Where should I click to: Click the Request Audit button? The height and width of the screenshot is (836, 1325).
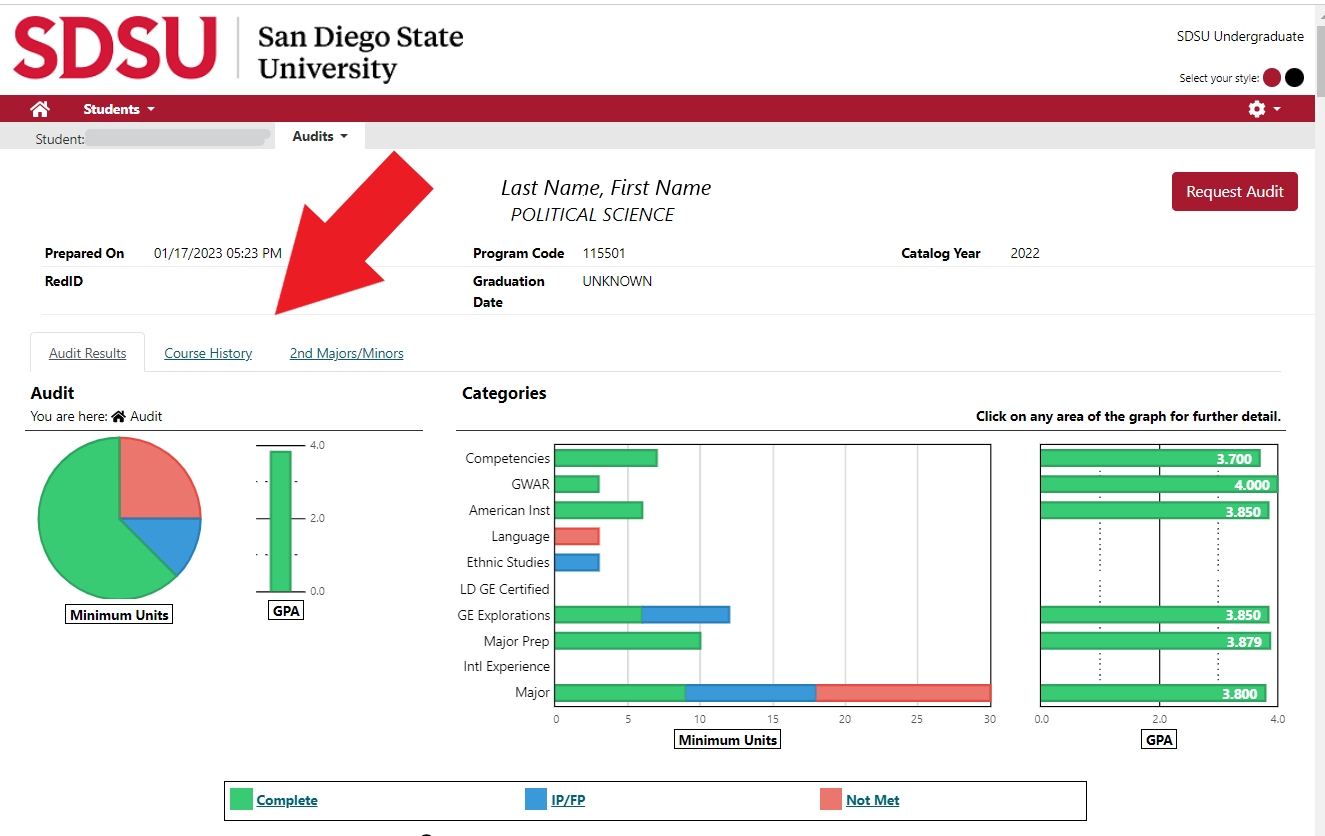click(1235, 192)
